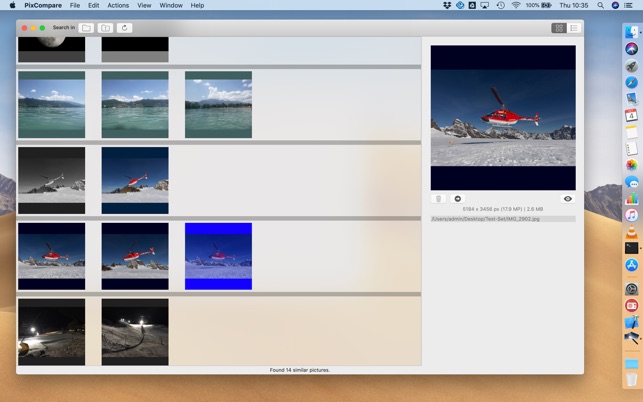
Task: Switch to list view mode
Action: [574, 28]
